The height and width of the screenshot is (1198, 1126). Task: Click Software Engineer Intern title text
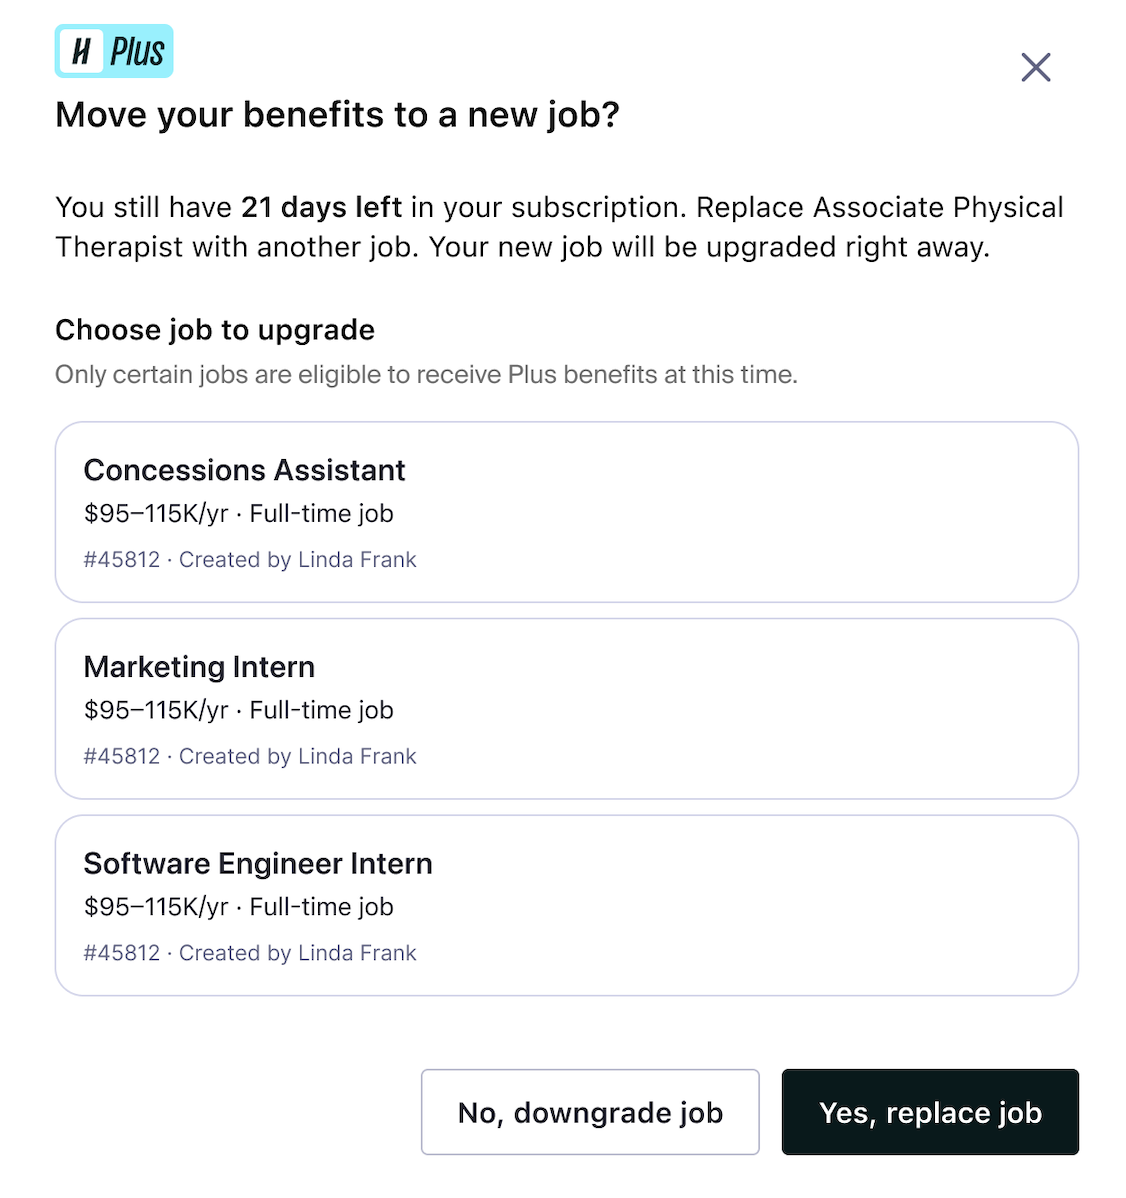258,863
